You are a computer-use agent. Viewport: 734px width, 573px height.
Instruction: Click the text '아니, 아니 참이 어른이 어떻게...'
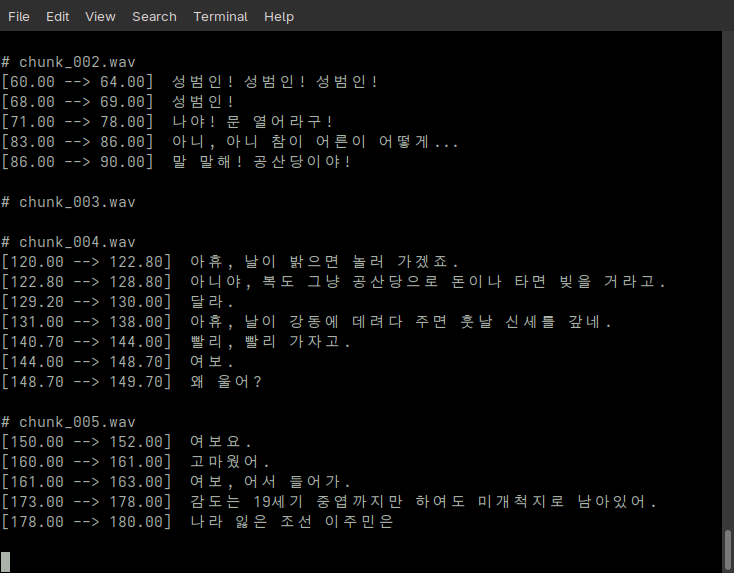(x=315, y=142)
